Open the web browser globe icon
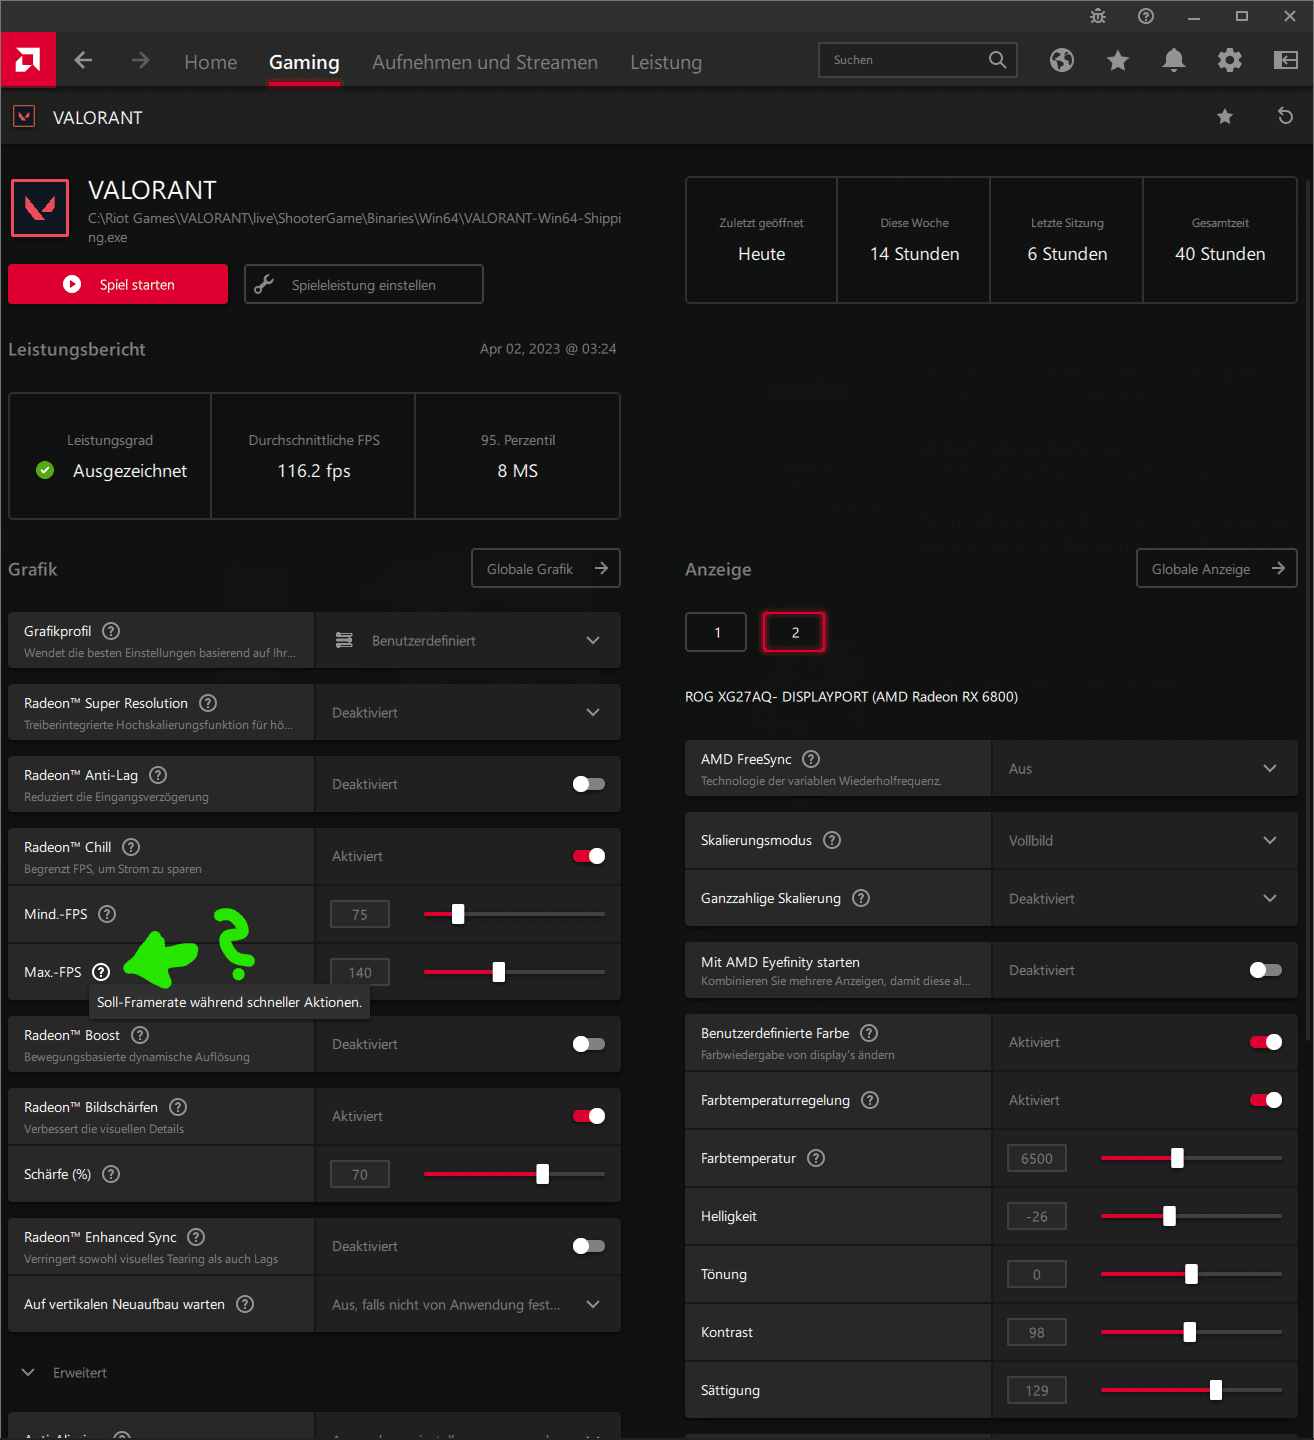The width and height of the screenshot is (1314, 1440). [1062, 61]
